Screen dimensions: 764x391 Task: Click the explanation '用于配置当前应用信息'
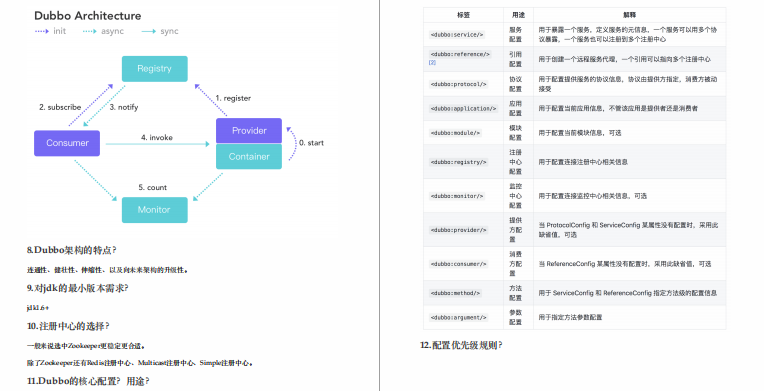pyautogui.click(x=618, y=108)
